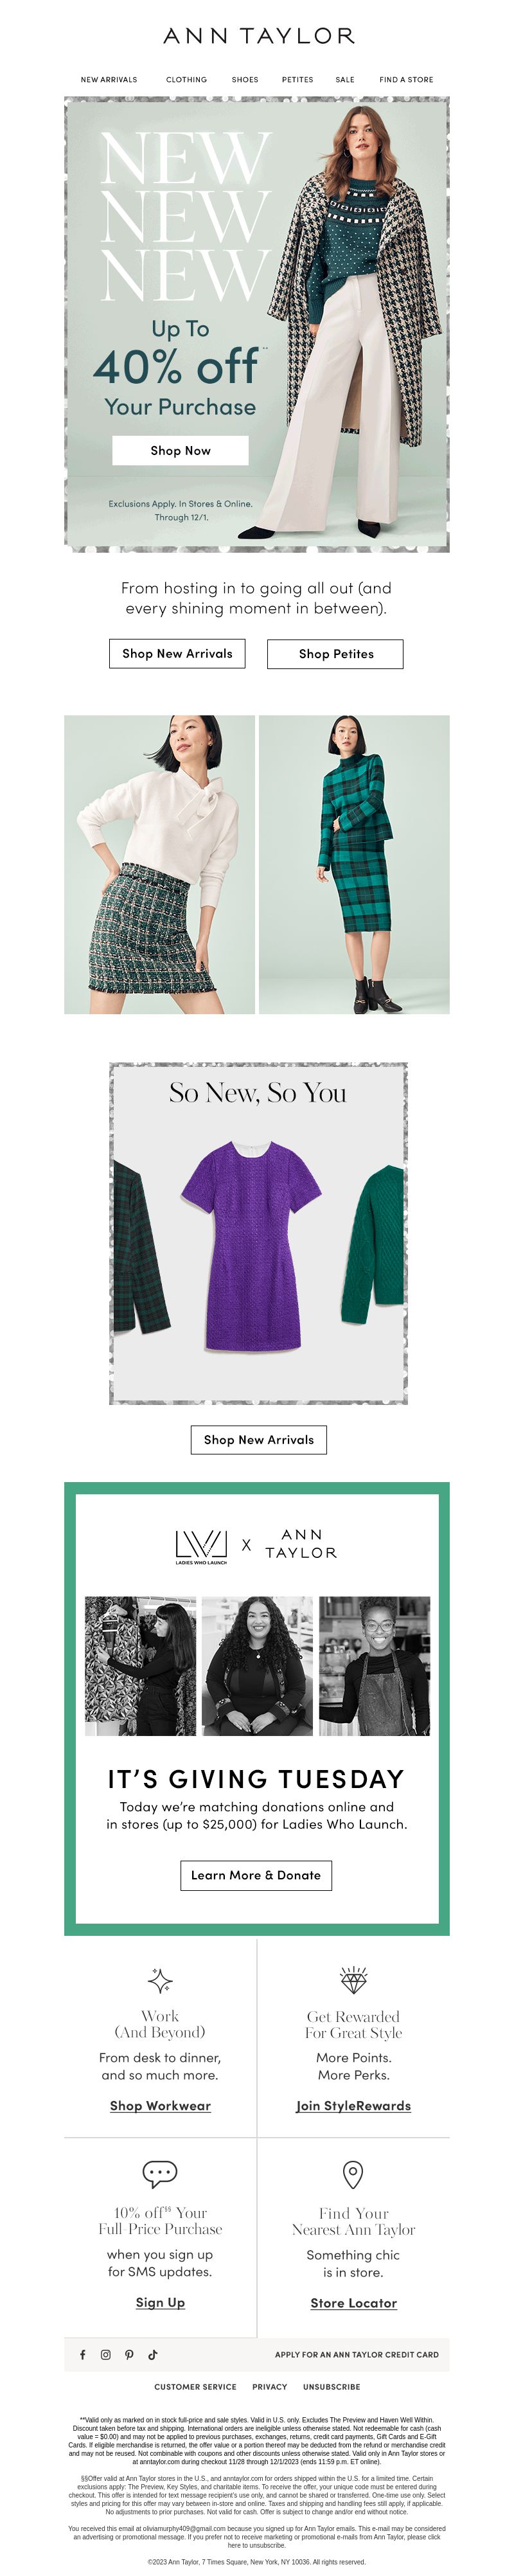Open the Facebook social icon
The width and height of the screenshot is (514, 2576).
tap(82, 2354)
